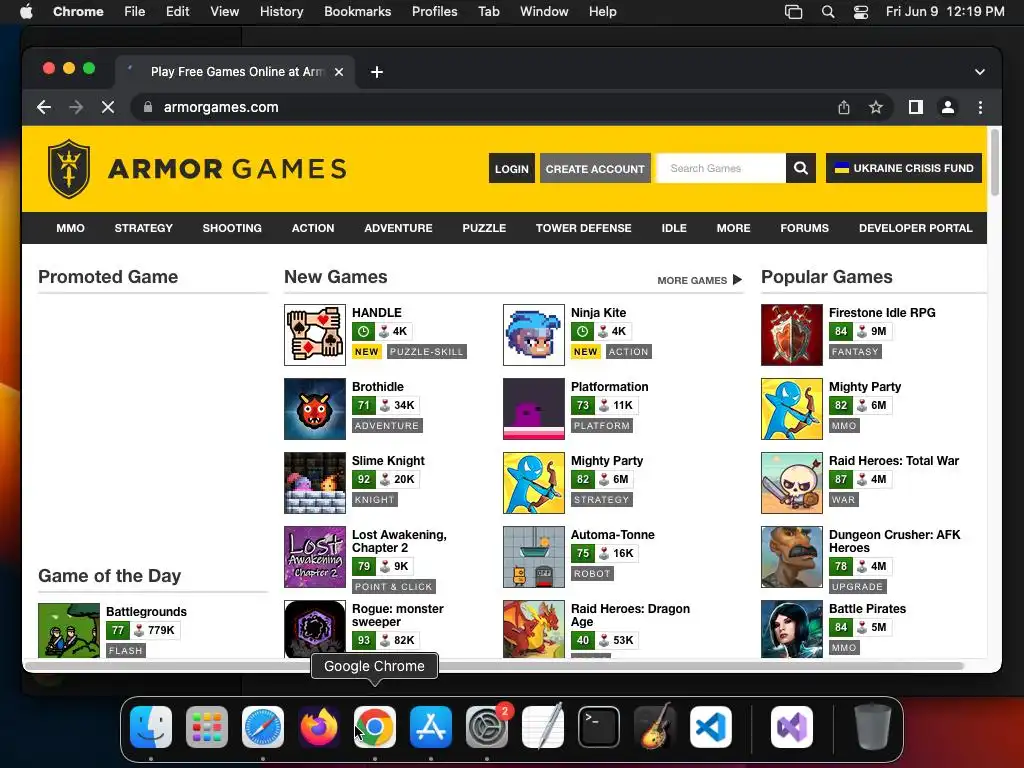The width and height of the screenshot is (1024, 768).
Task: Launch Firefox from the Dock
Action: tap(319, 727)
